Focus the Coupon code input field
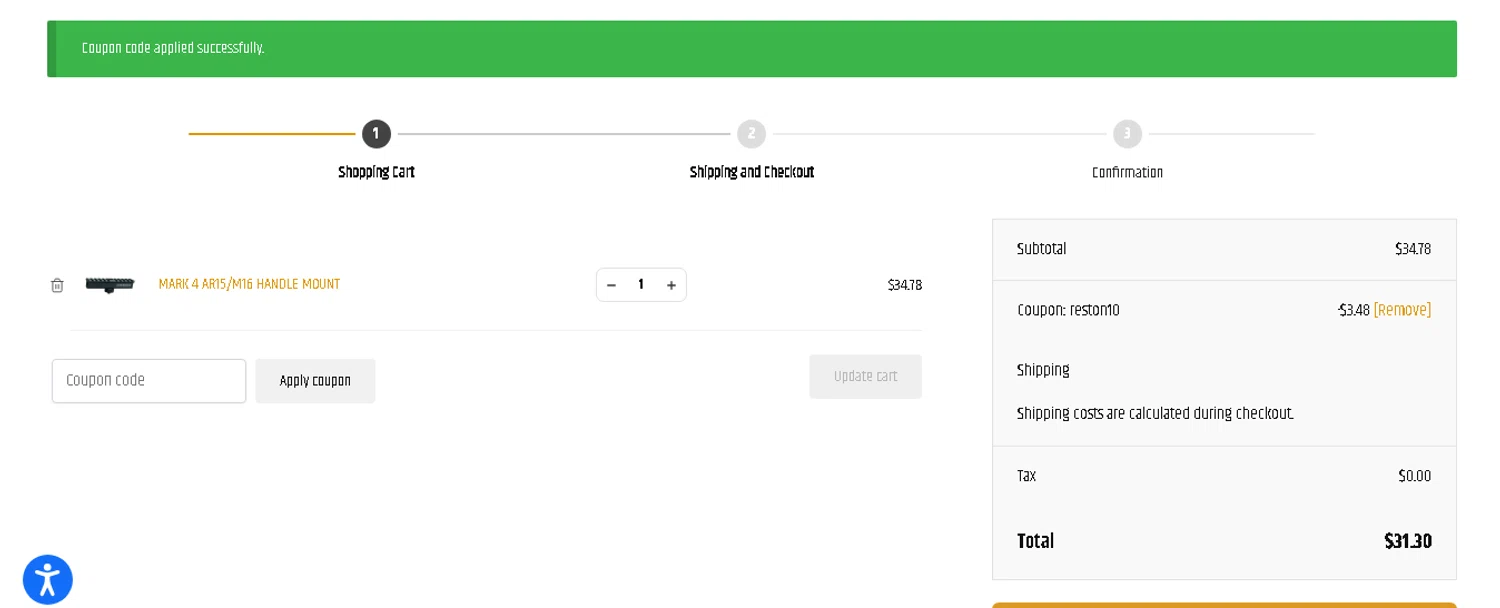Image resolution: width=1500 pixels, height=608 pixels. click(x=149, y=381)
